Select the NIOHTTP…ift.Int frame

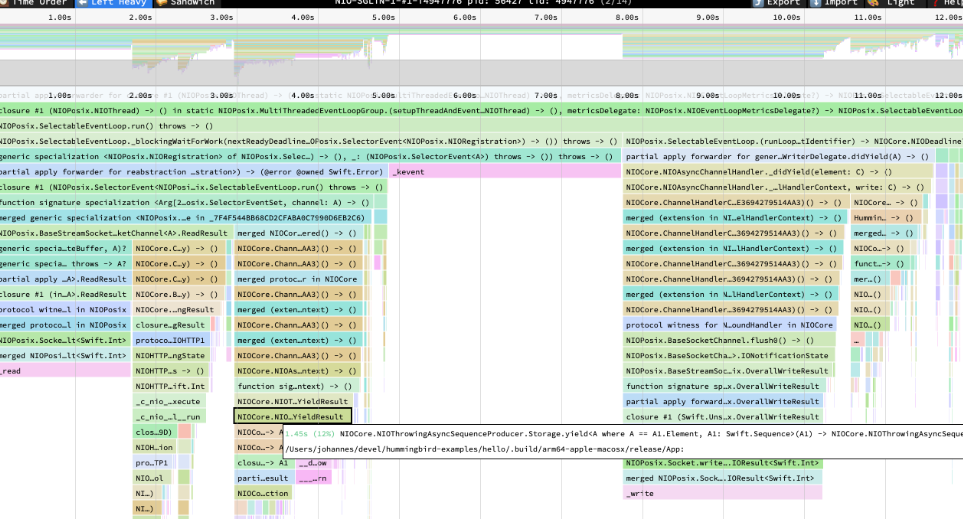tap(171, 387)
